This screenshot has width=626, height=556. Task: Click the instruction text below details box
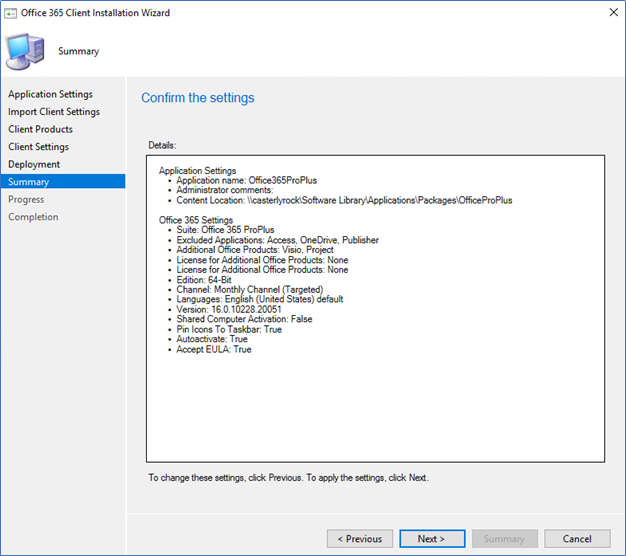pos(288,478)
